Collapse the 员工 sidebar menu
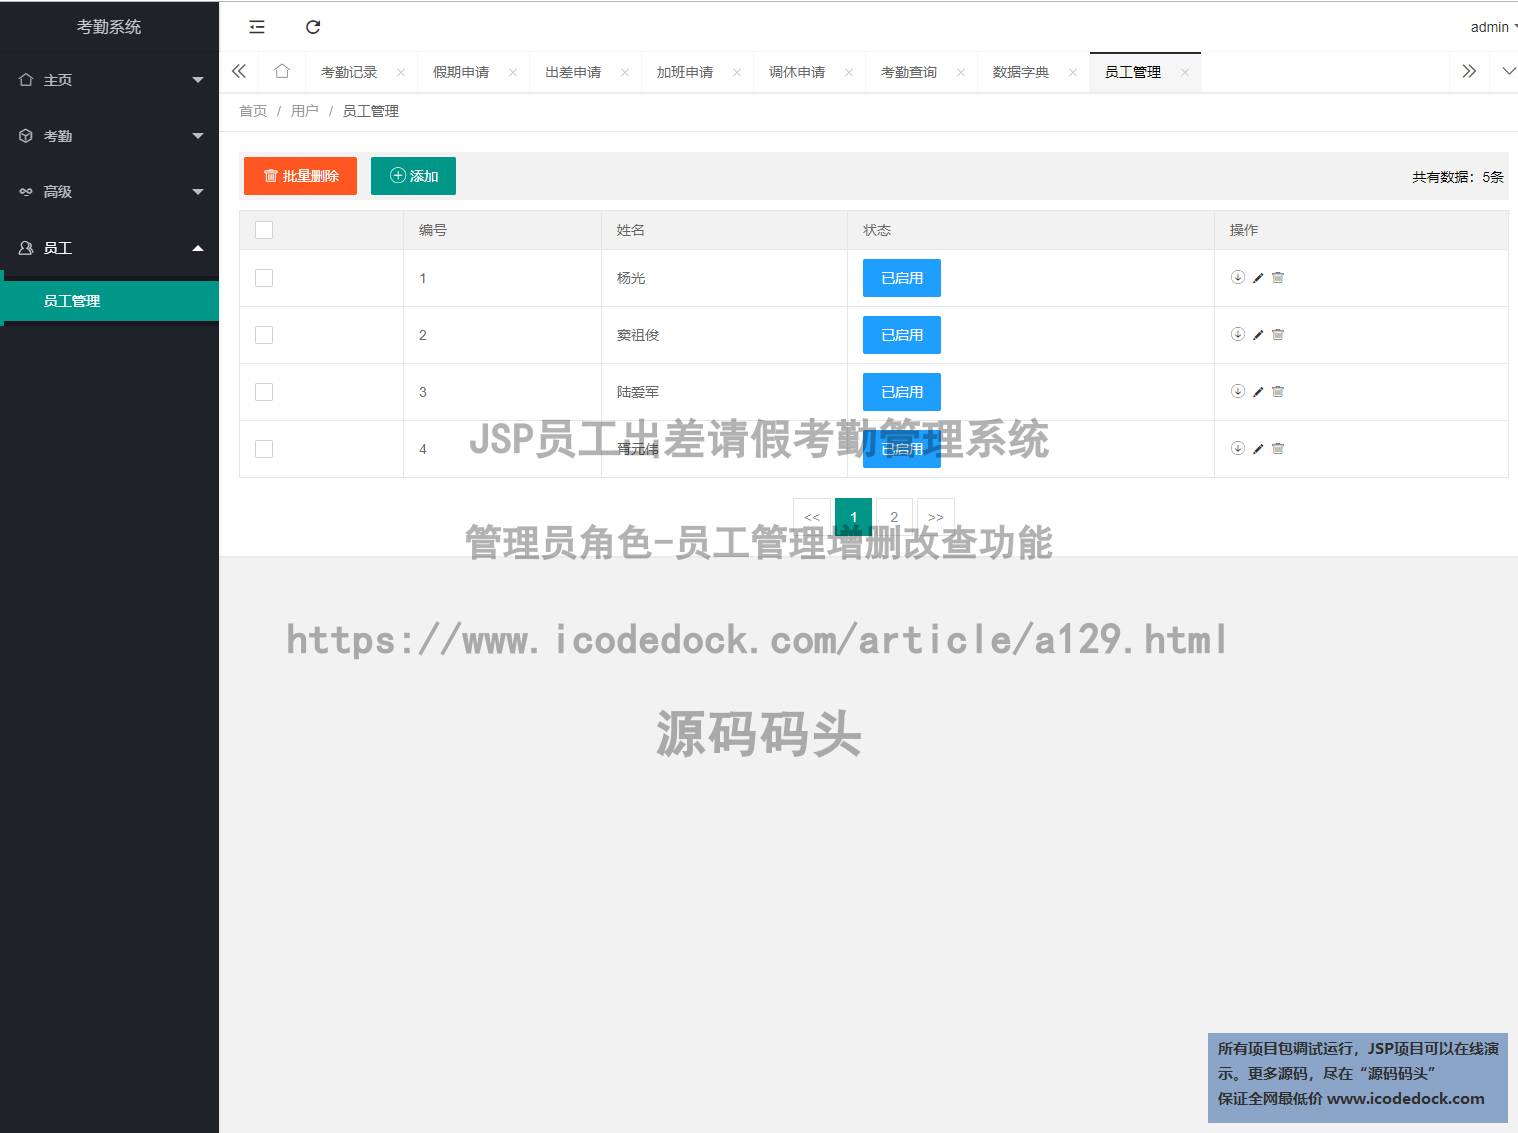The height and width of the screenshot is (1133, 1518). pyautogui.click(x=198, y=248)
